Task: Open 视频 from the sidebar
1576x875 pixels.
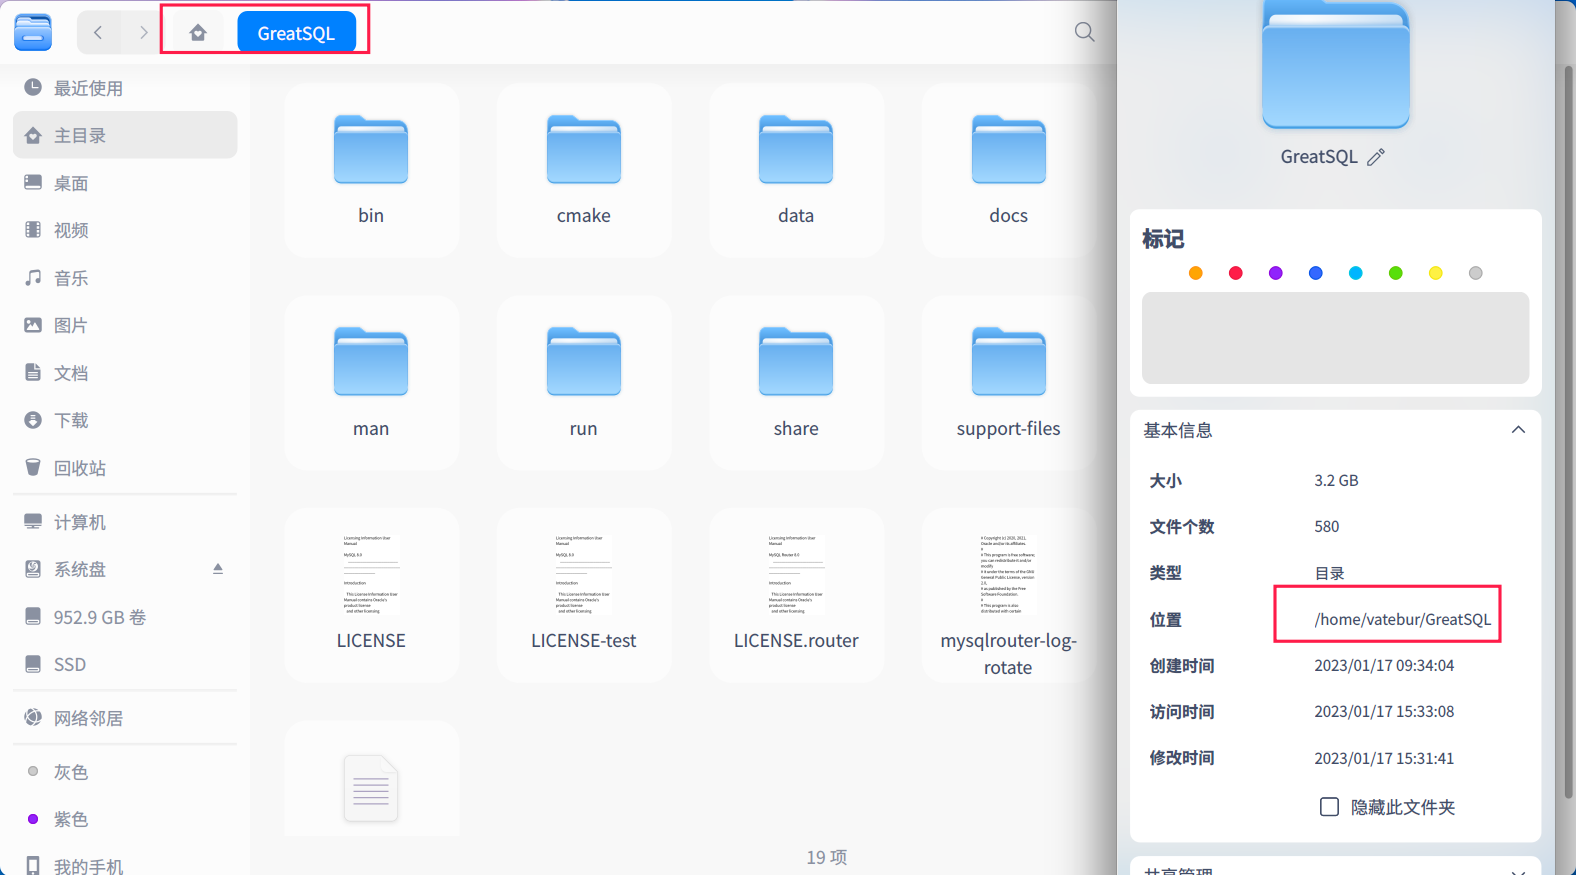Action: pos(125,230)
